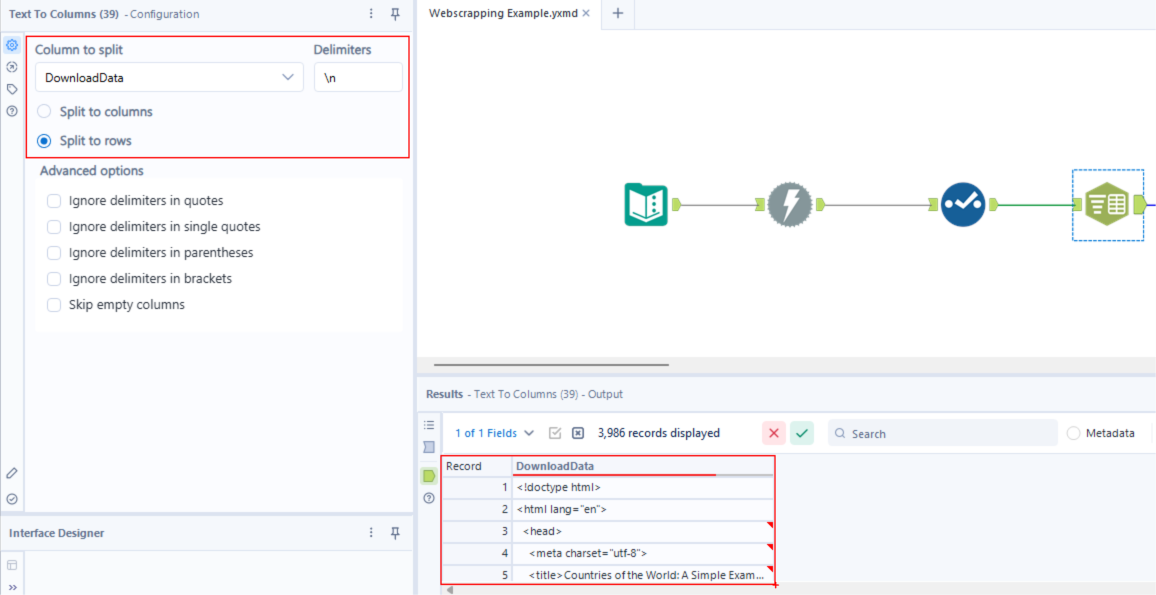Select Split to columns radio button
The image size is (1156, 595).
point(44,112)
